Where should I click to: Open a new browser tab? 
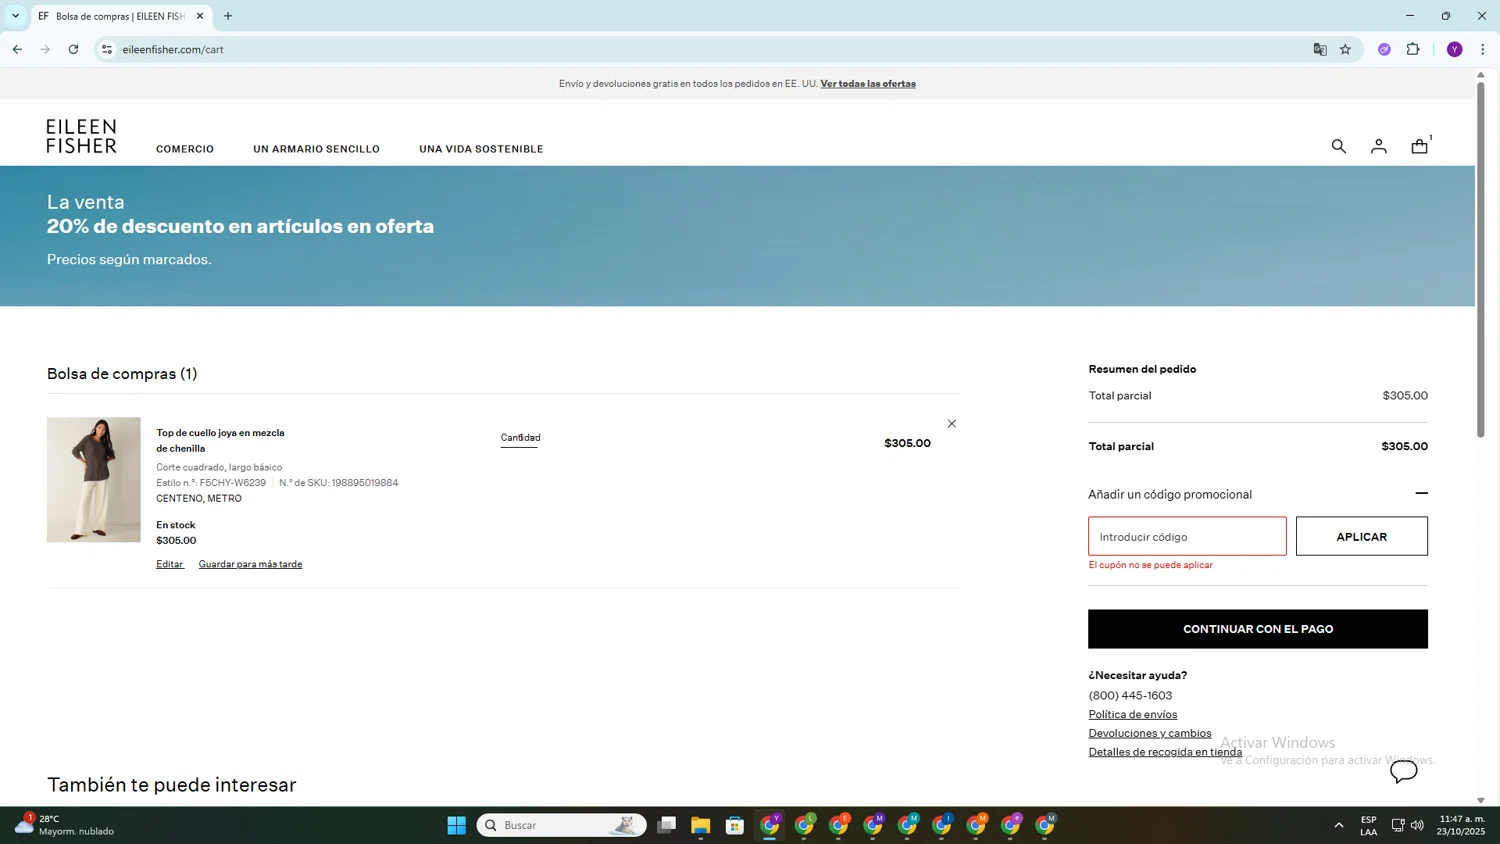pyautogui.click(x=228, y=16)
